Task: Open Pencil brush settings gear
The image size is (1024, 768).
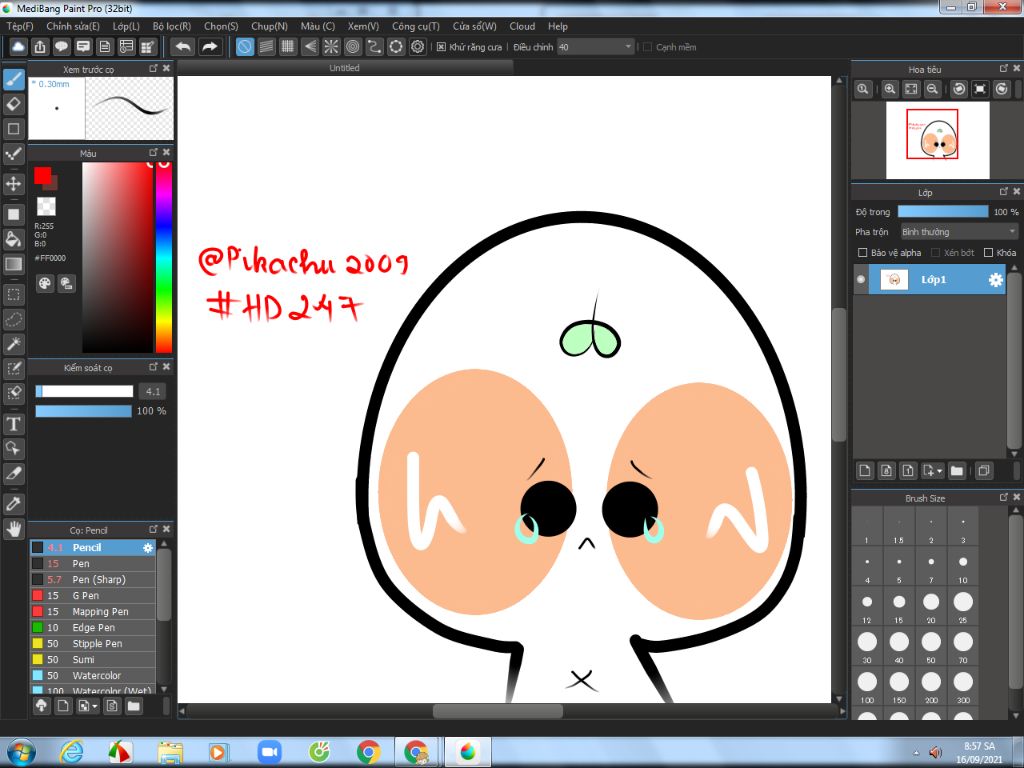Action: 148,548
